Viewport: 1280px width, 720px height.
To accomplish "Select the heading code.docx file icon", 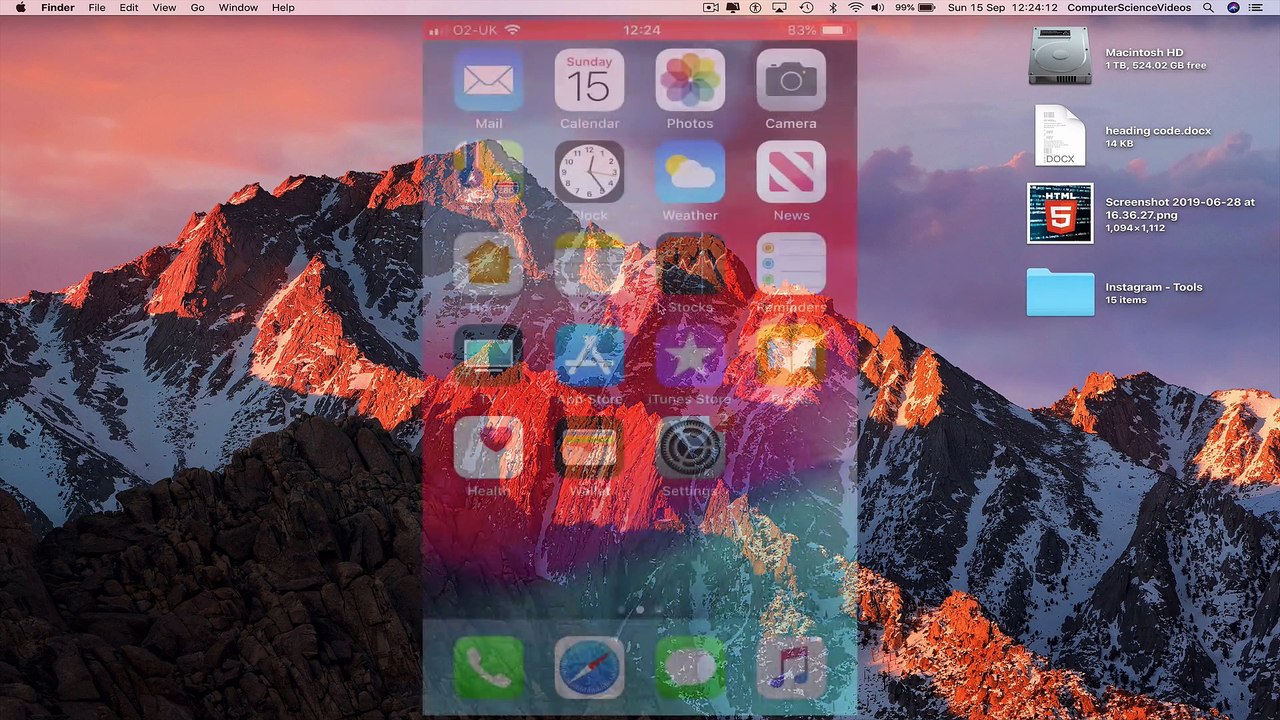I will pyautogui.click(x=1060, y=135).
